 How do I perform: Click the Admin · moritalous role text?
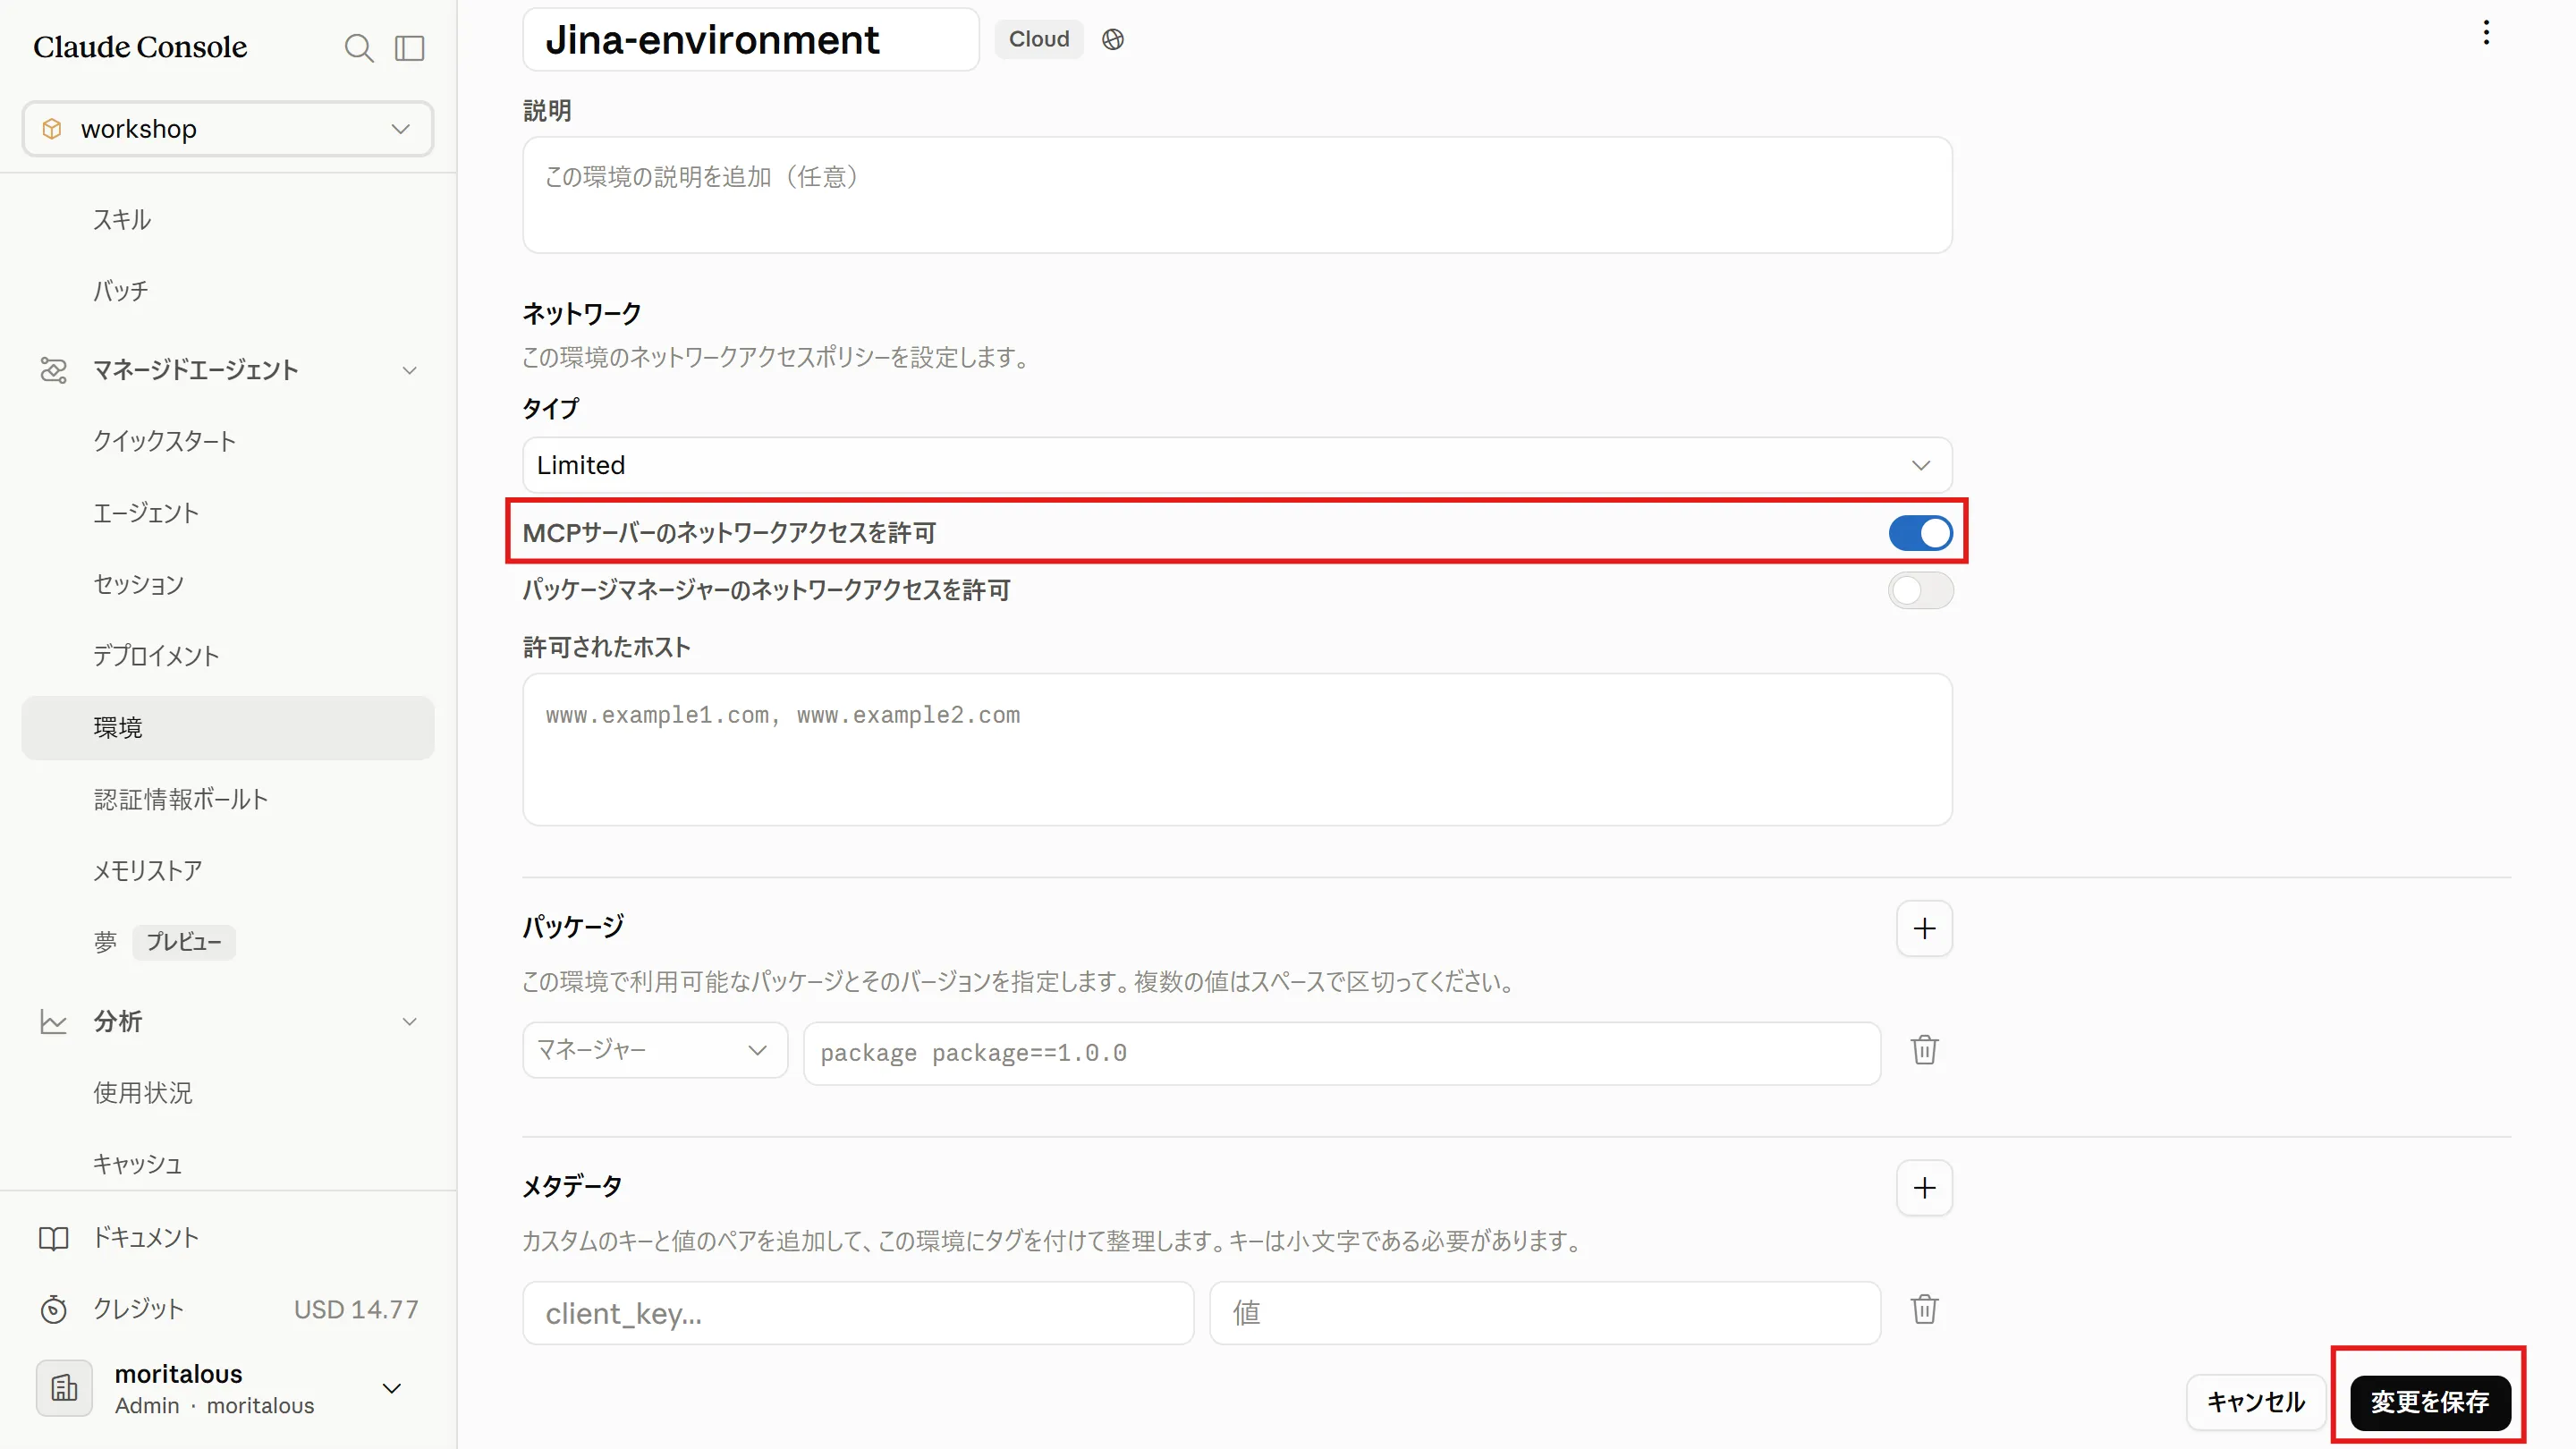click(x=214, y=1406)
